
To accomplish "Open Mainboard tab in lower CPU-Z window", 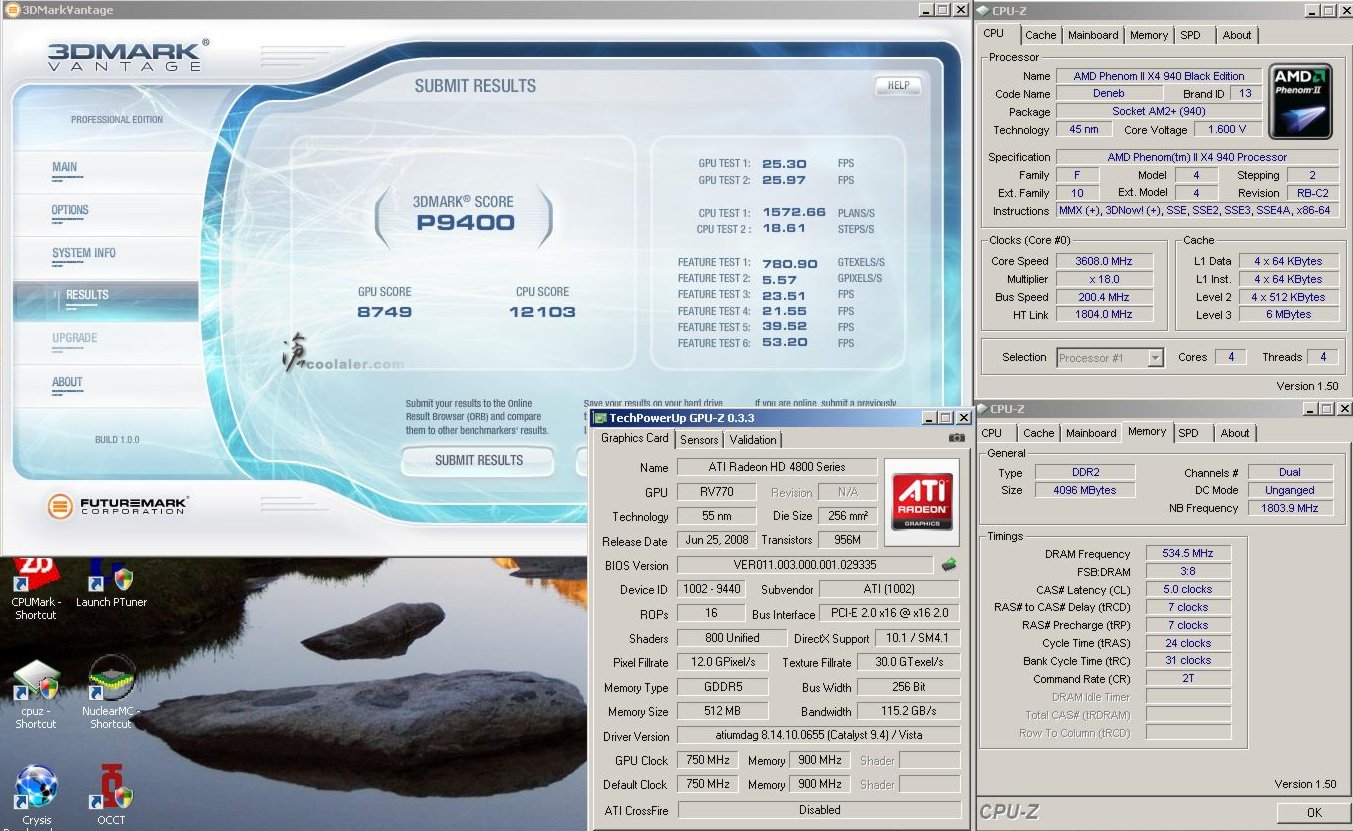I will coord(1091,433).
